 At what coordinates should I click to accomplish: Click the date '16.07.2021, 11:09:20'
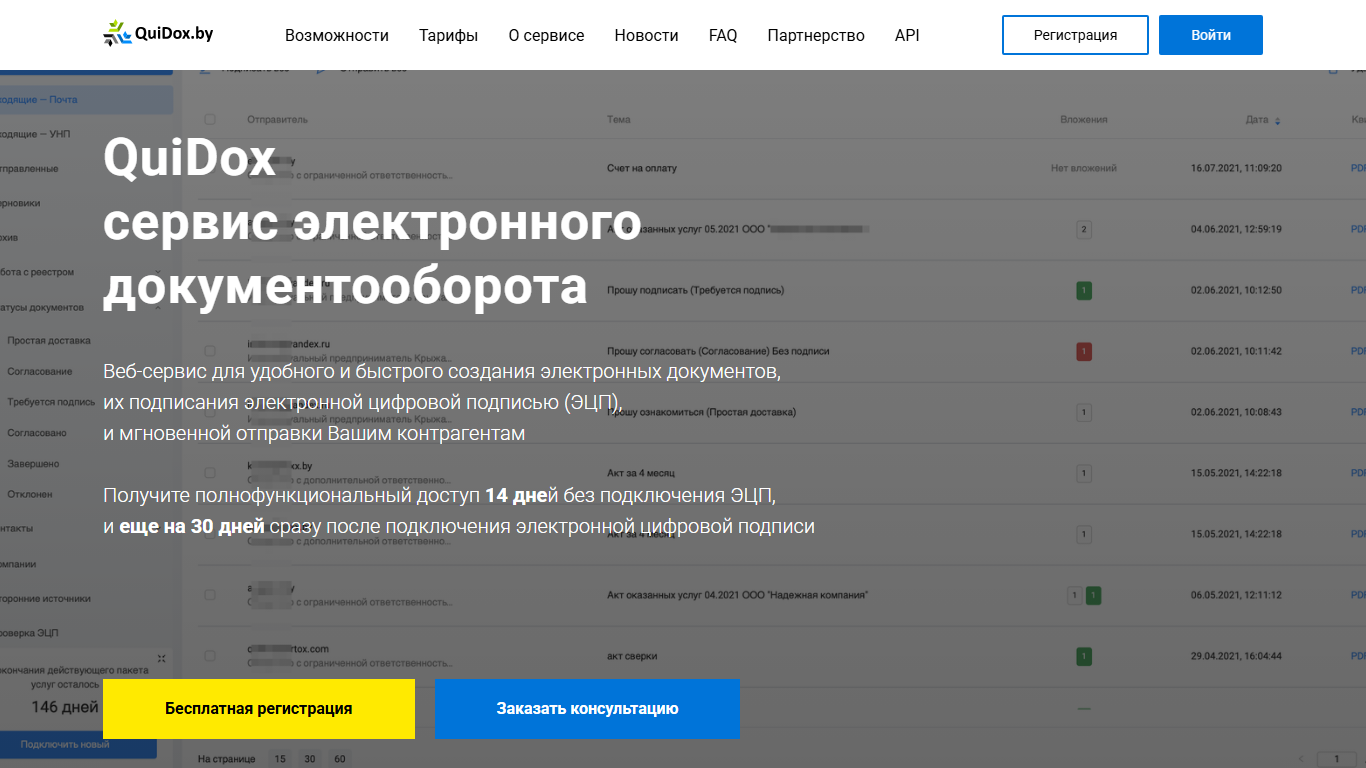click(1236, 168)
